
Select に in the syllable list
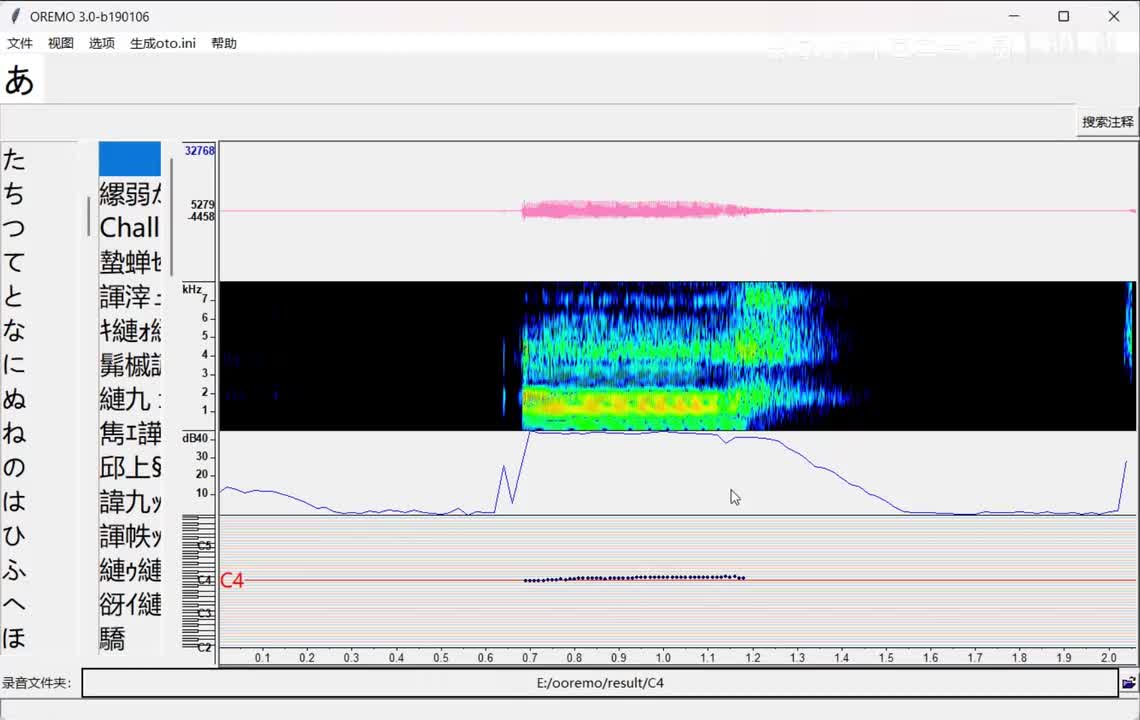point(14,364)
